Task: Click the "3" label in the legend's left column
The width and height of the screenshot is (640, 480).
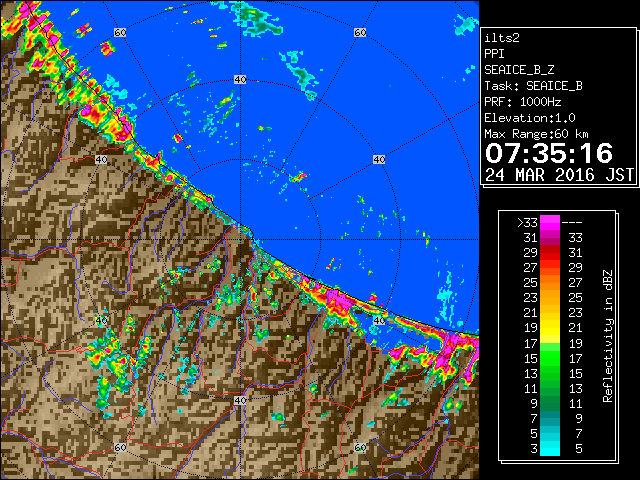Action: click(534, 449)
